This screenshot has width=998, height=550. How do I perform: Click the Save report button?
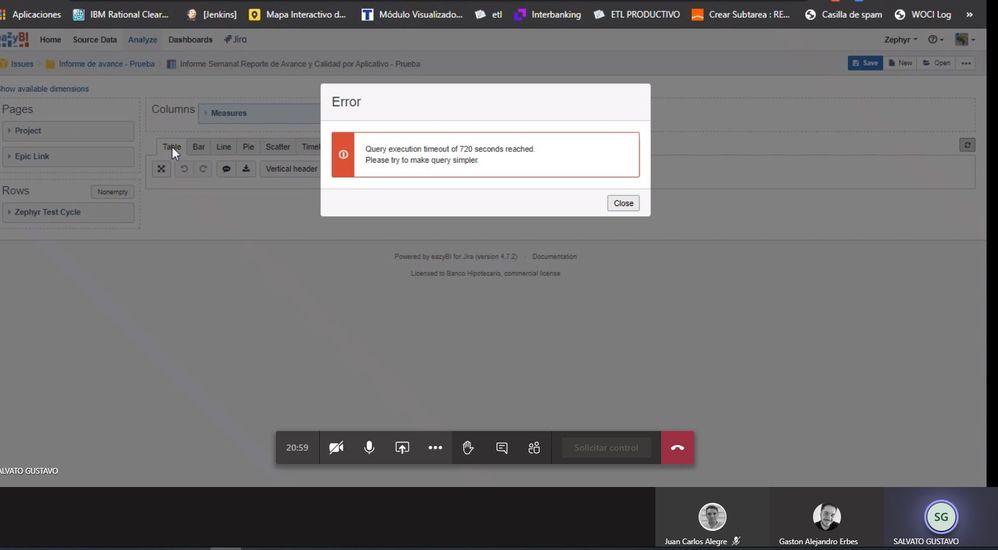(x=865, y=63)
